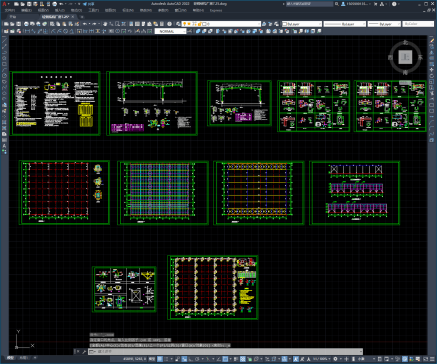Toggle layer lock icon in layer box
Screen dimensions: 437x364
(200, 24)
